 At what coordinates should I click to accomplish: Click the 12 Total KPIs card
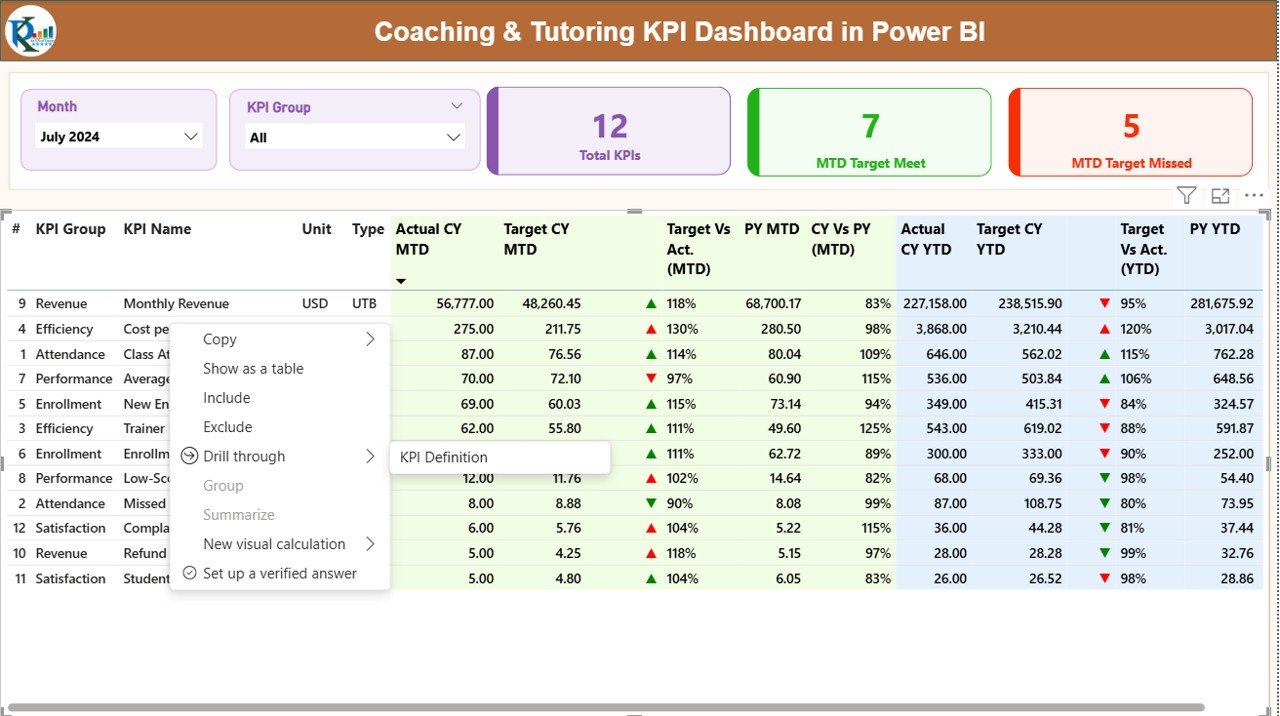coord(608,131)
